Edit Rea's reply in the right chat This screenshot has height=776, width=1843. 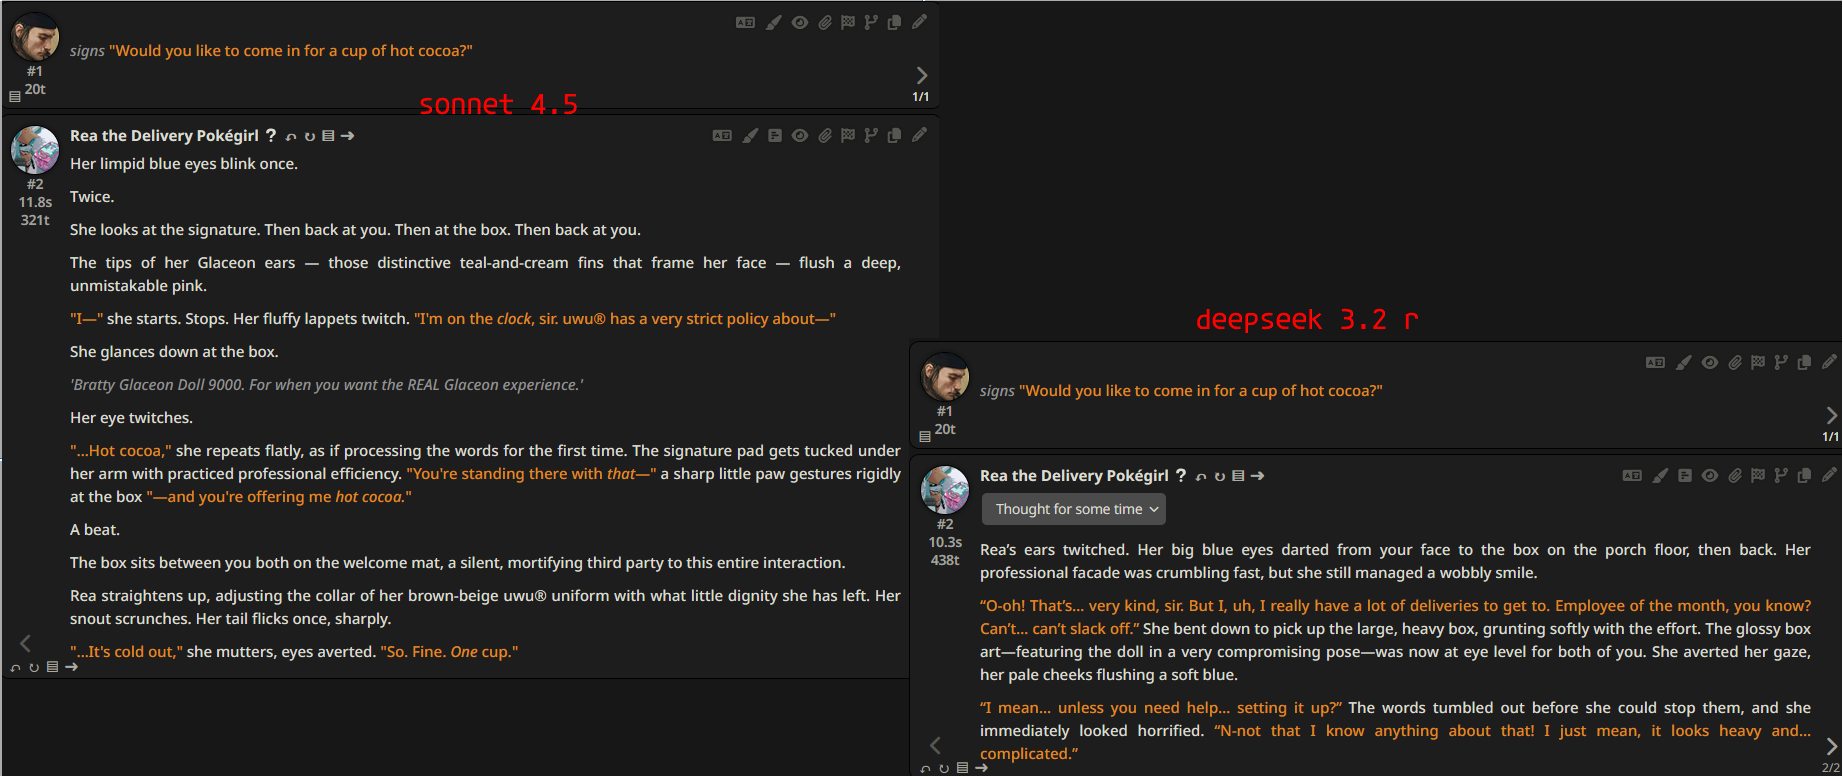tap(1829, 475)
